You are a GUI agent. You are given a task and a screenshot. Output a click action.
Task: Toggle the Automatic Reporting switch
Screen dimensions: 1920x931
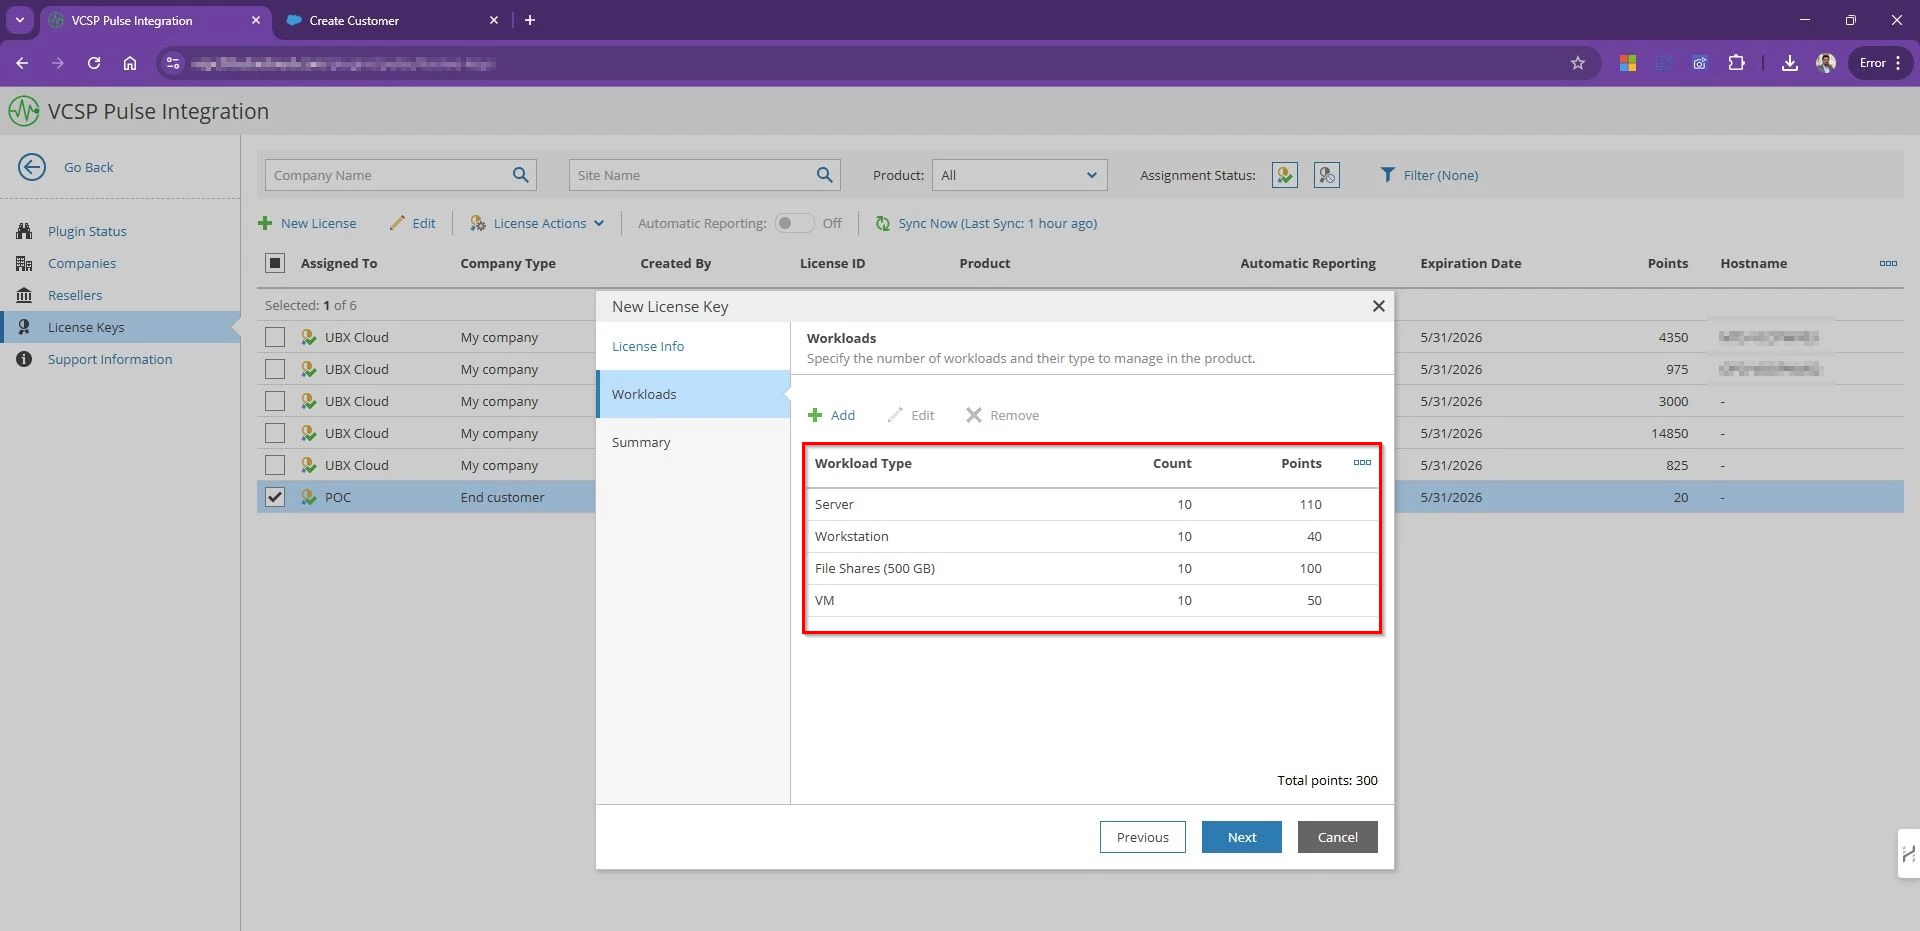[794, 223]
